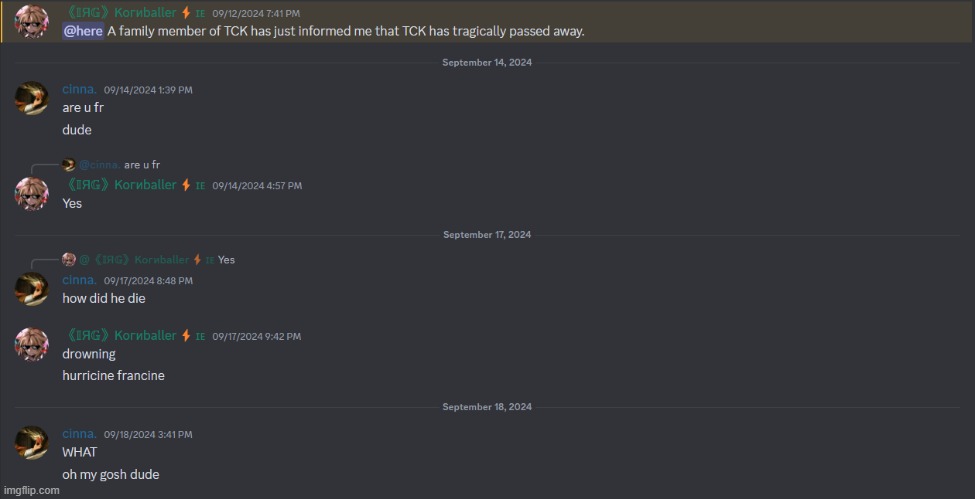Click the imgflip.com watermark

point(31,490)
